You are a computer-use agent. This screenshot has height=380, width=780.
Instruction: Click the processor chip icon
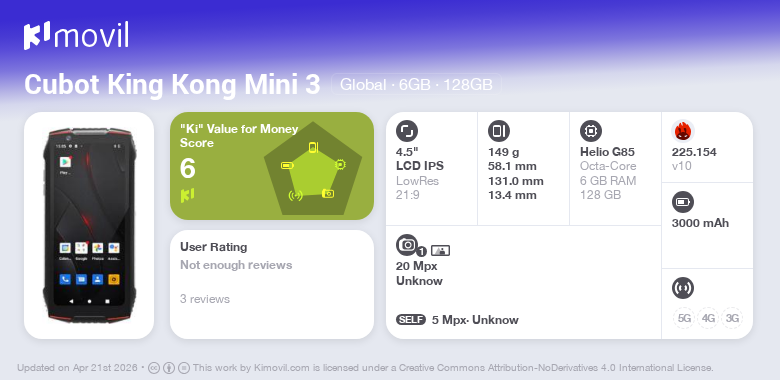pyautogui.click(x=591, y=131)
